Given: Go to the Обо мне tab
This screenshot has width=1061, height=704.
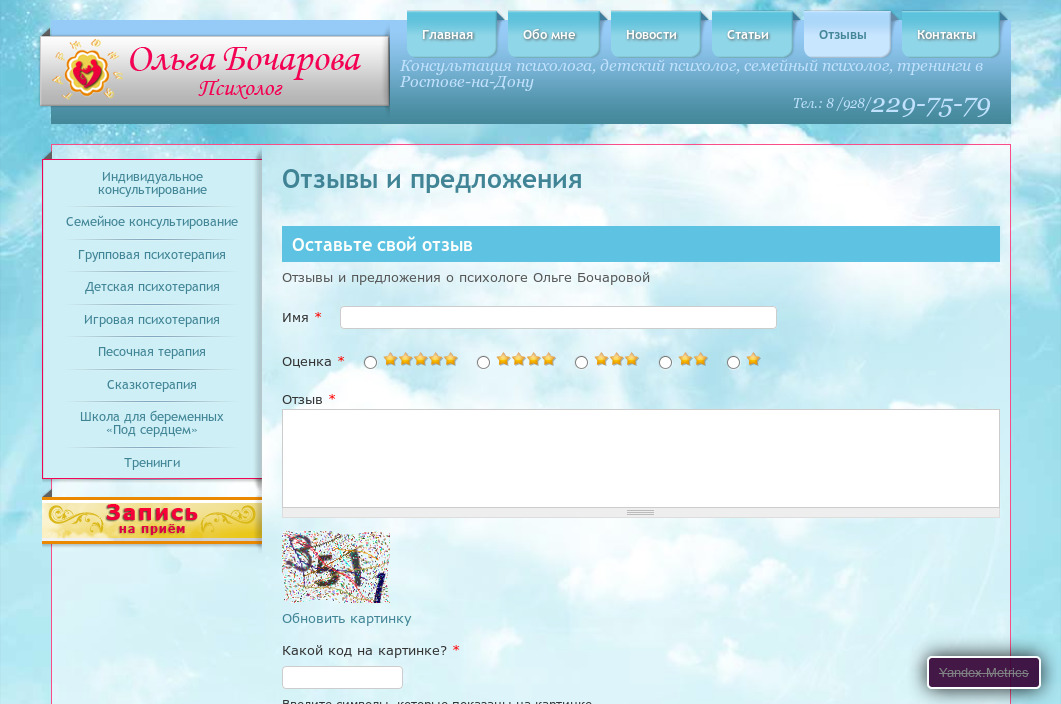Looking at the screenshot, I should click(x=549, y=35).
